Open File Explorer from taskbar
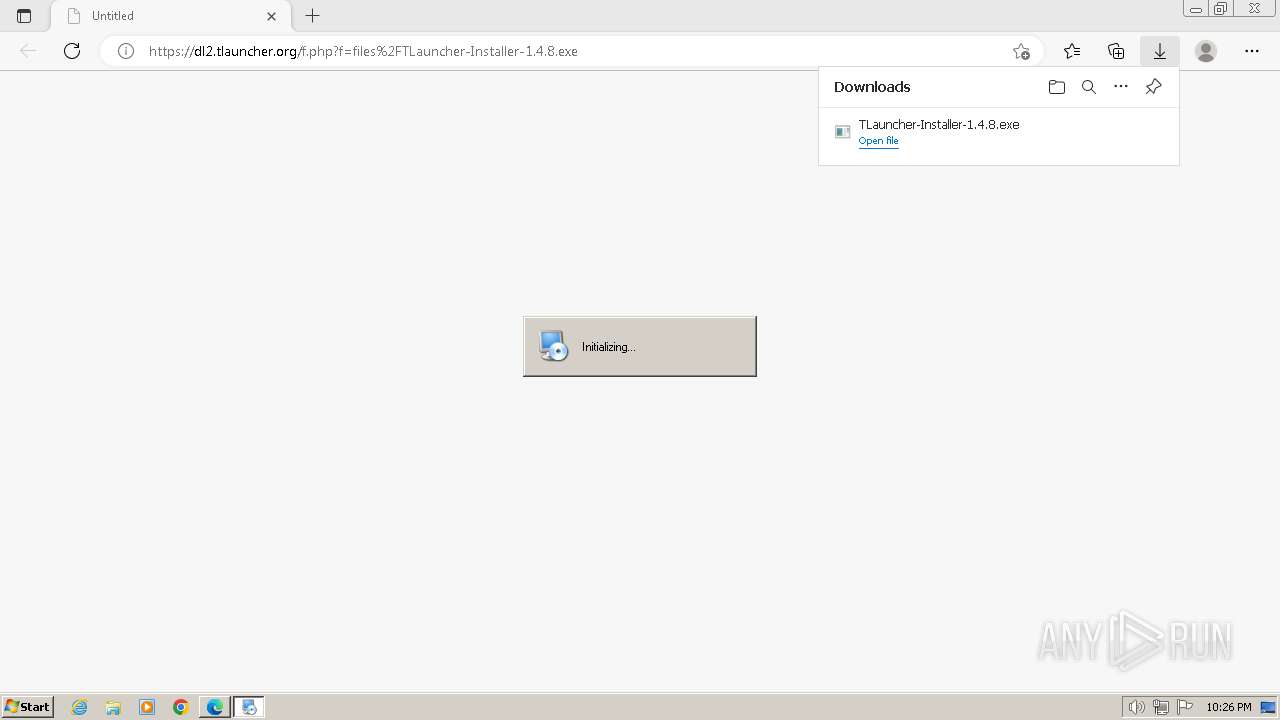This screenshot has height=720, width=1280. pyautogui.click(x=113, y=707)
